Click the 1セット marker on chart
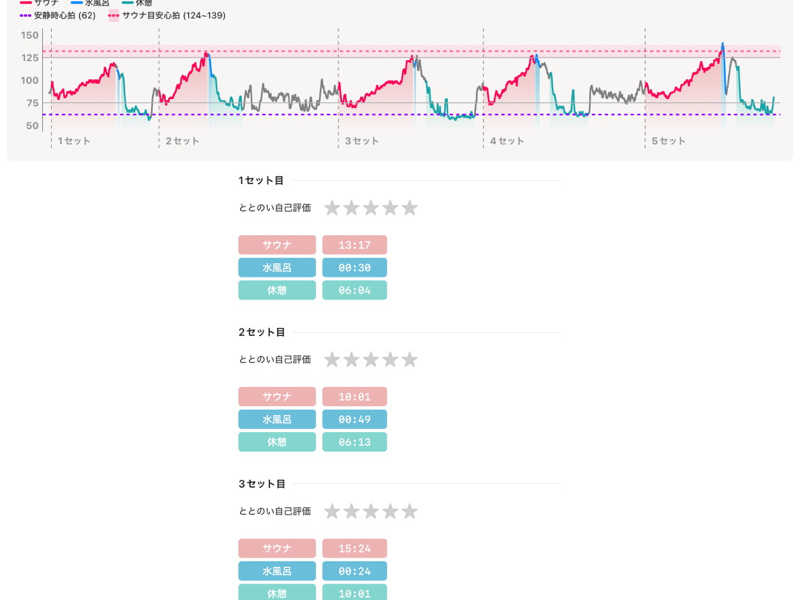Screen dimensions: 800x600 click(x=74, y=141)
